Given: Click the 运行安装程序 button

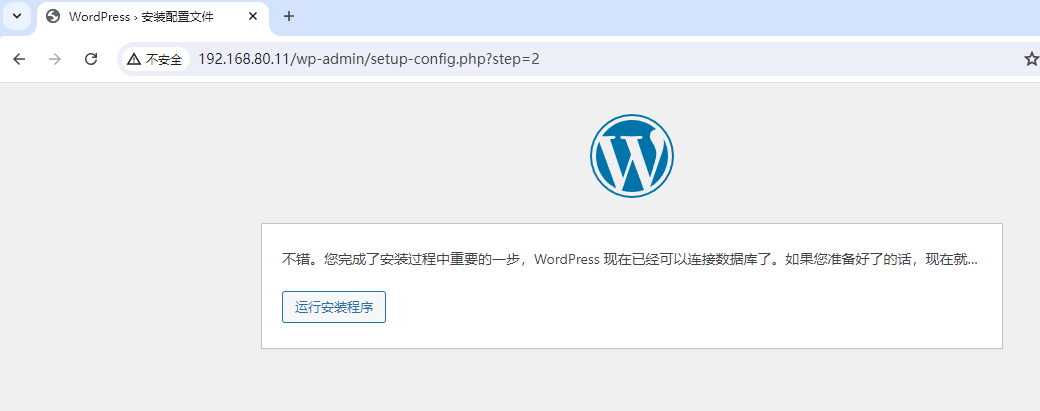Looking at the screenshot, I should [334, 307].
